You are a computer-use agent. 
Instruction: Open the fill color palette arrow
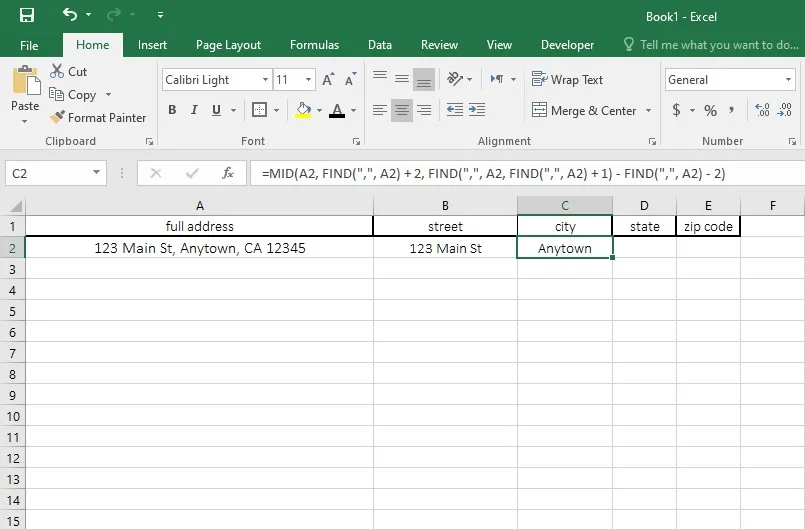coord(319,110)
